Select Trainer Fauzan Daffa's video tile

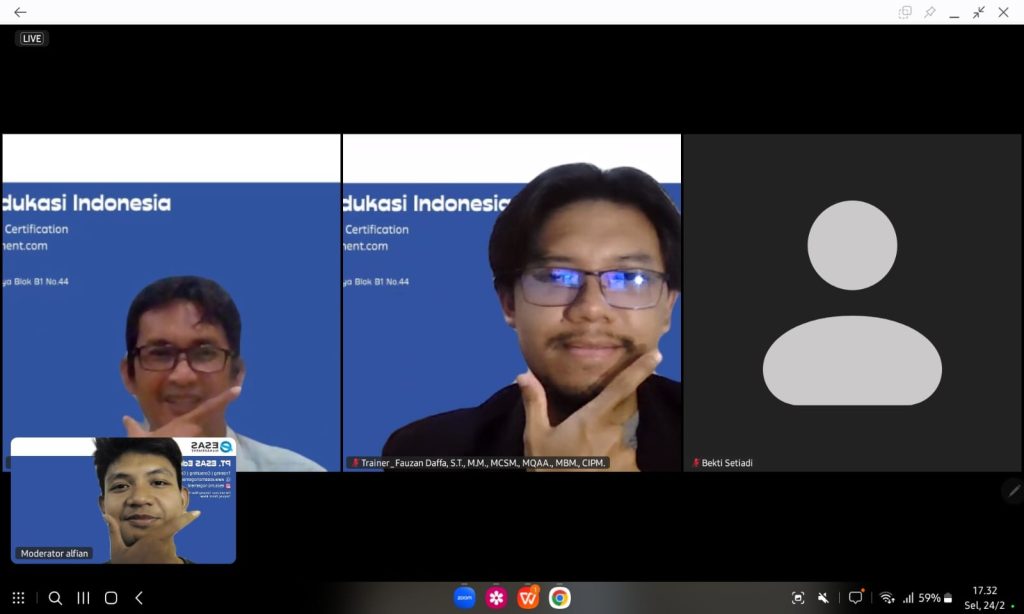(x=511, y=302)
